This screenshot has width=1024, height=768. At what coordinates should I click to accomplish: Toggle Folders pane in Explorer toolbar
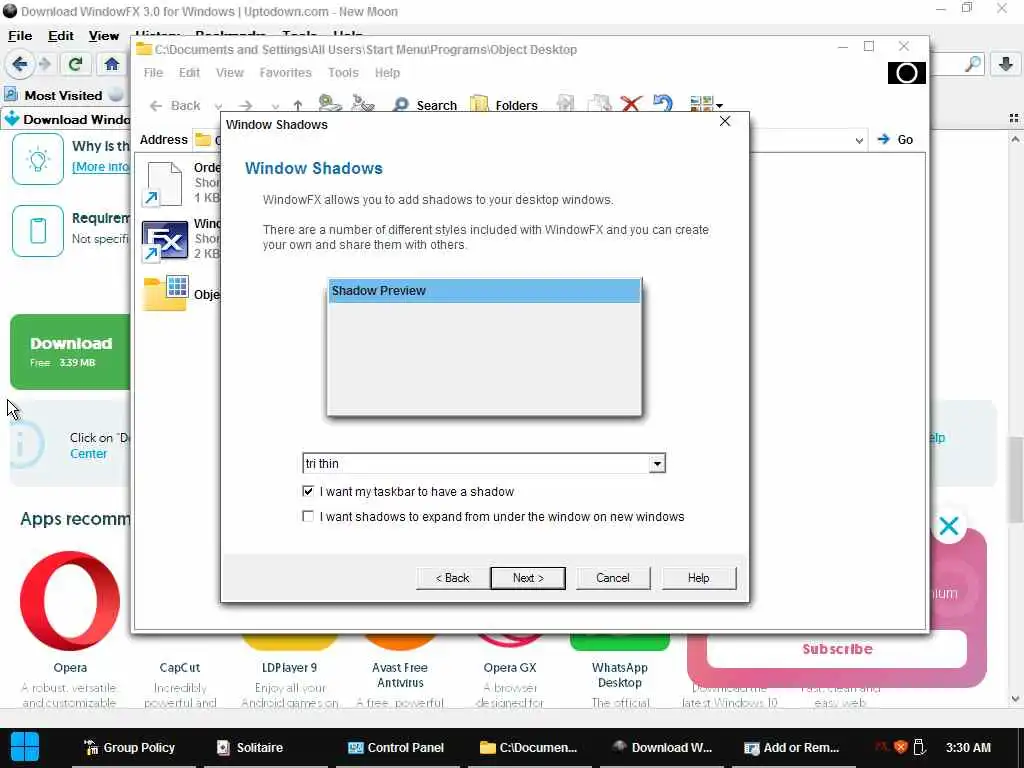click(504, 105)
